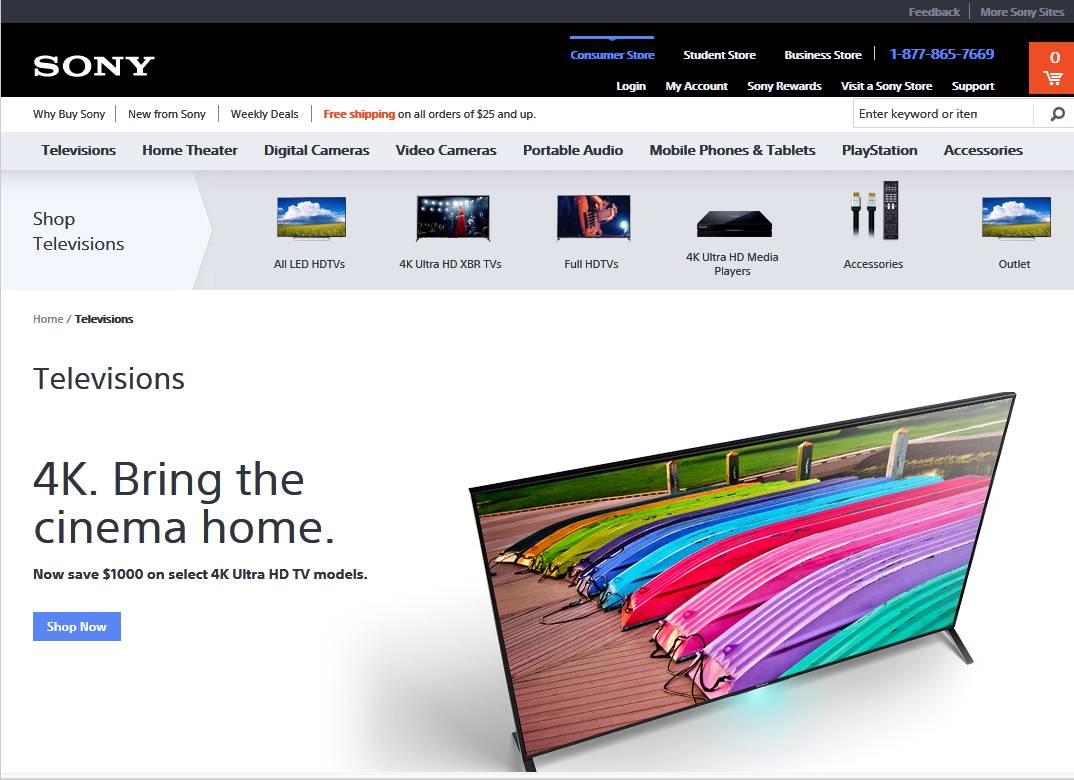Image resolution: width=1074 pixels, height=780 pixels.
Task: Click the large 4K TV hero image
Action: tap(742, 582)
